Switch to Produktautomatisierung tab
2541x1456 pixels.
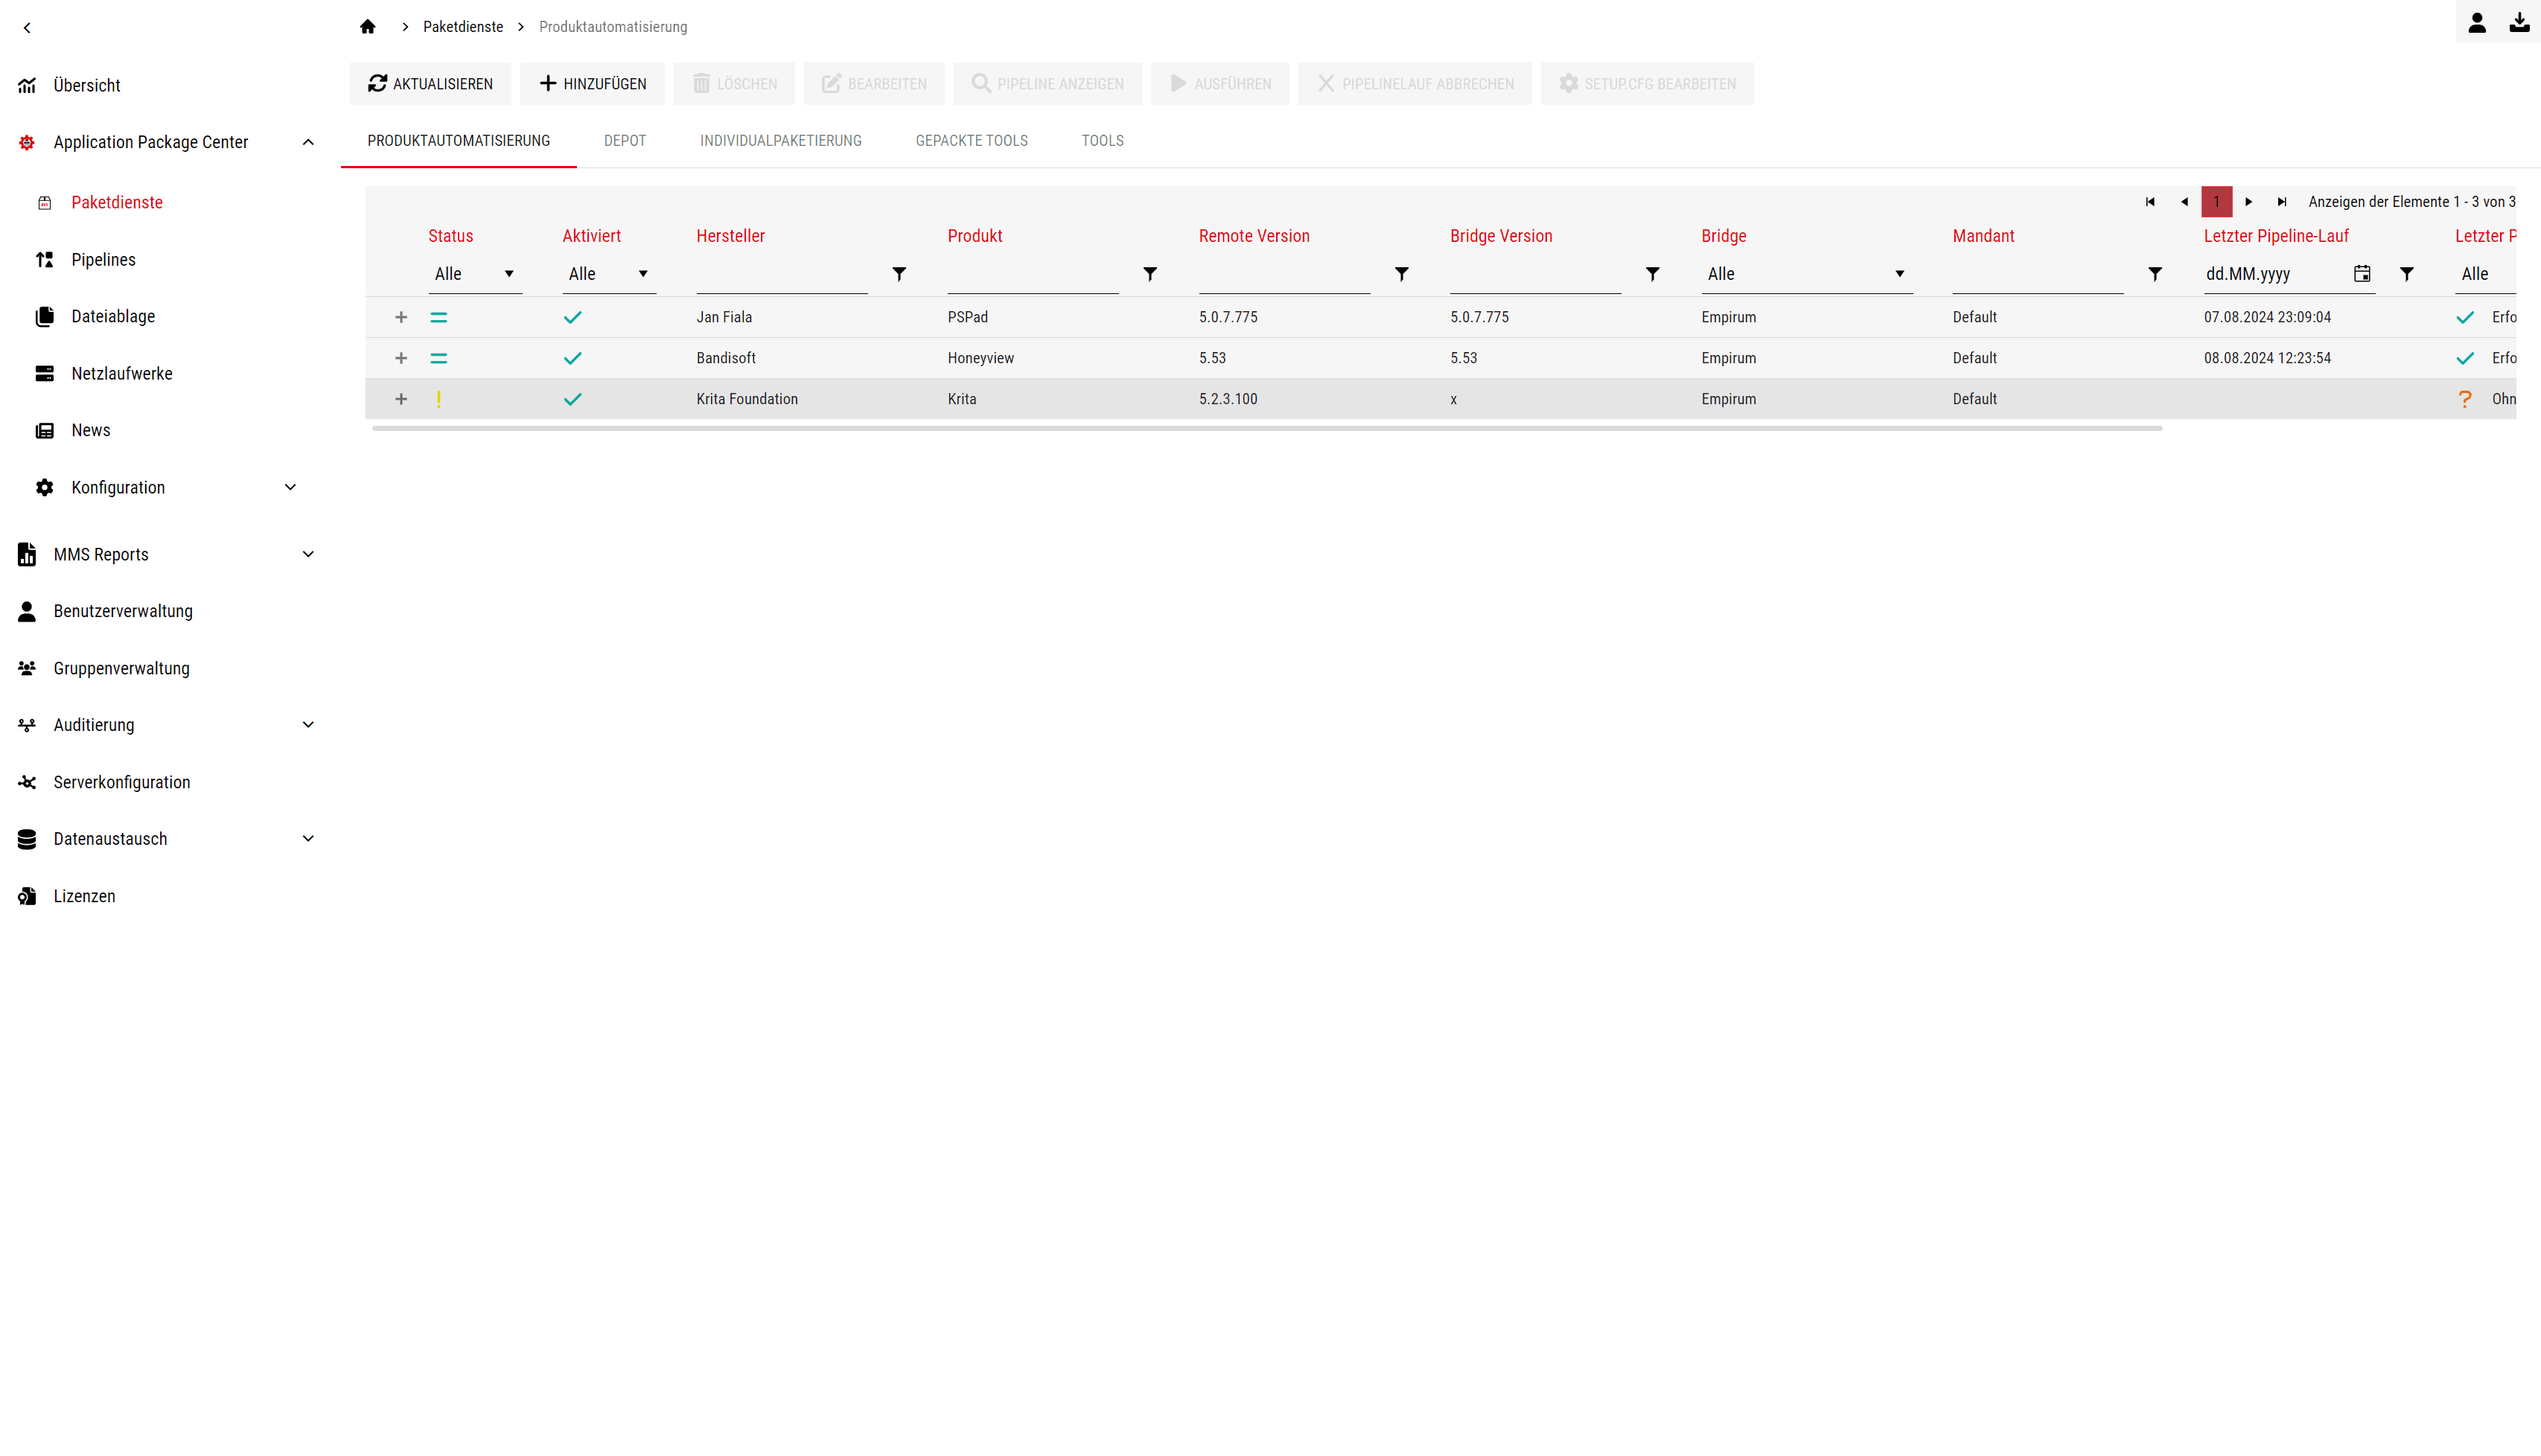pos(459,141)
